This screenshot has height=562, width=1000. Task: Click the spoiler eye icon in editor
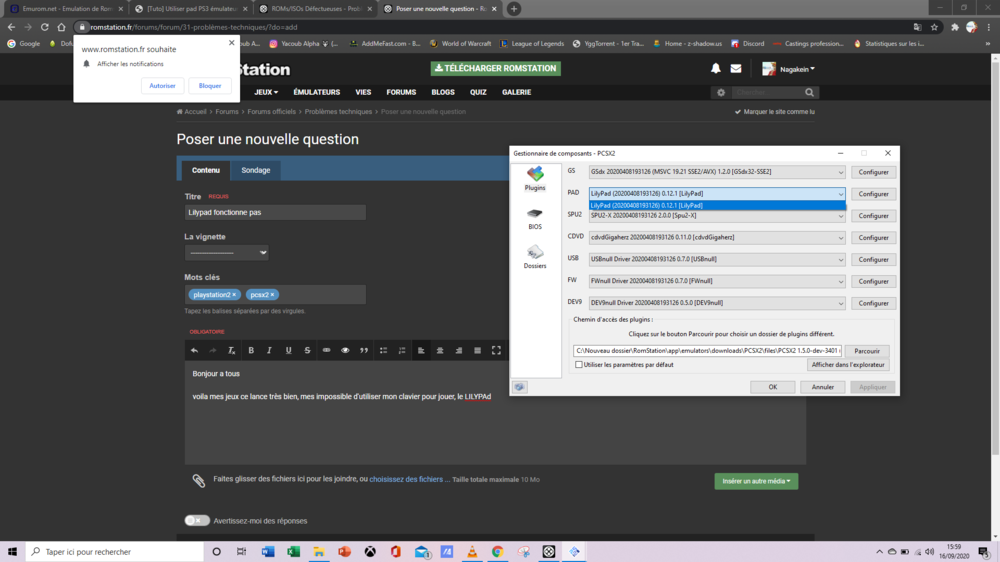tap(345, 350)
